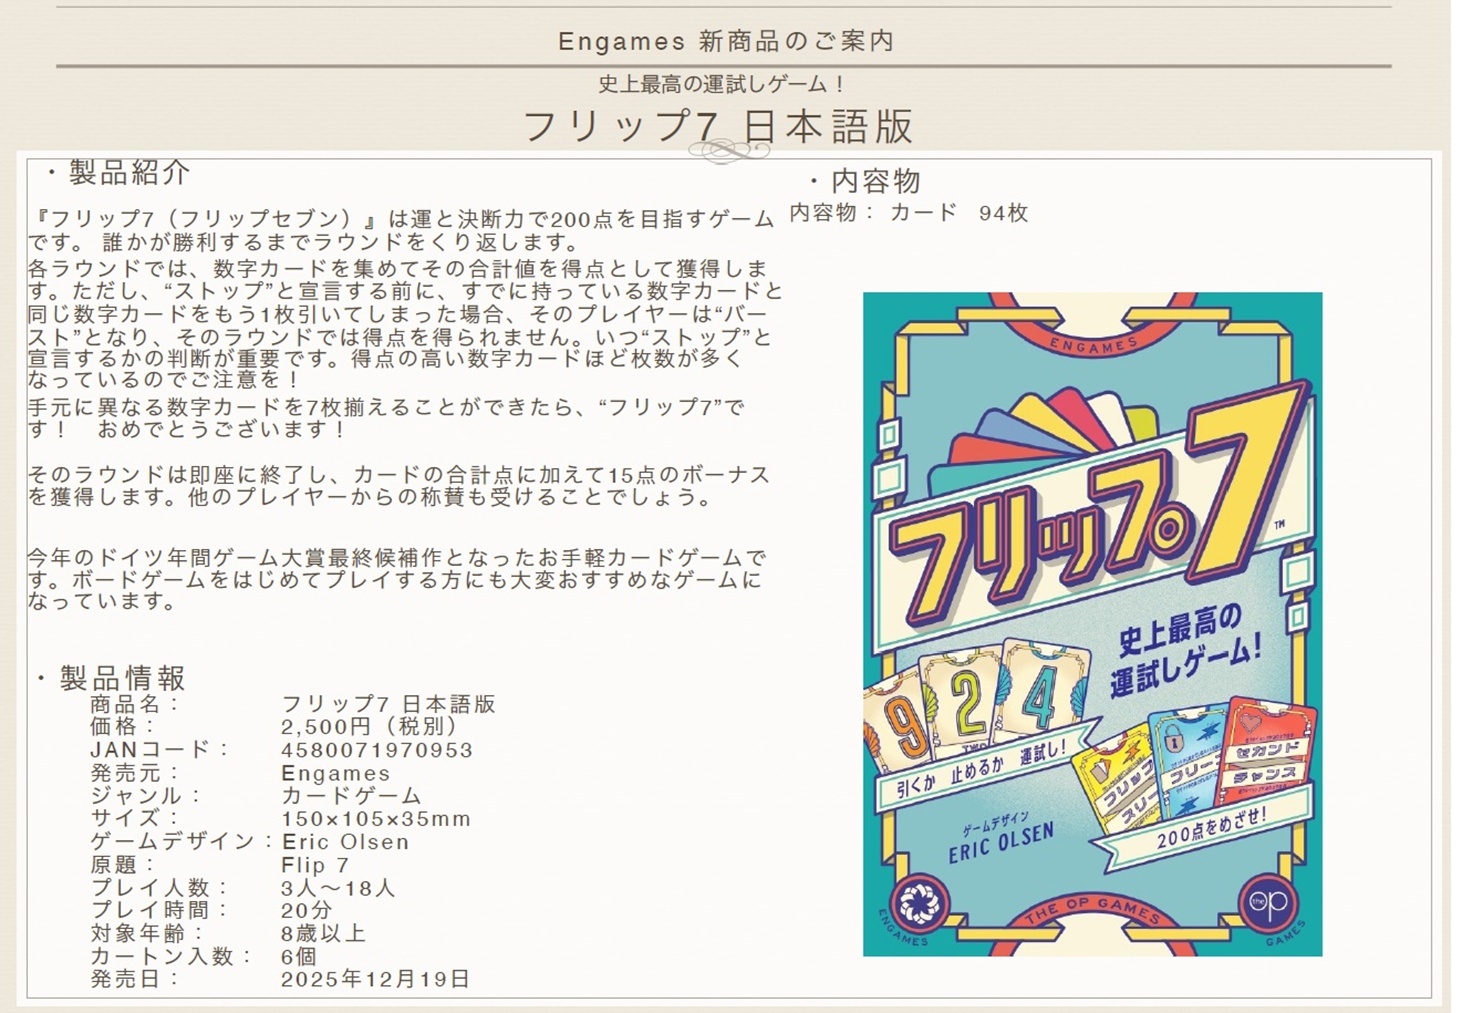Select the 内容物 section heading

(x=874, y=181)
